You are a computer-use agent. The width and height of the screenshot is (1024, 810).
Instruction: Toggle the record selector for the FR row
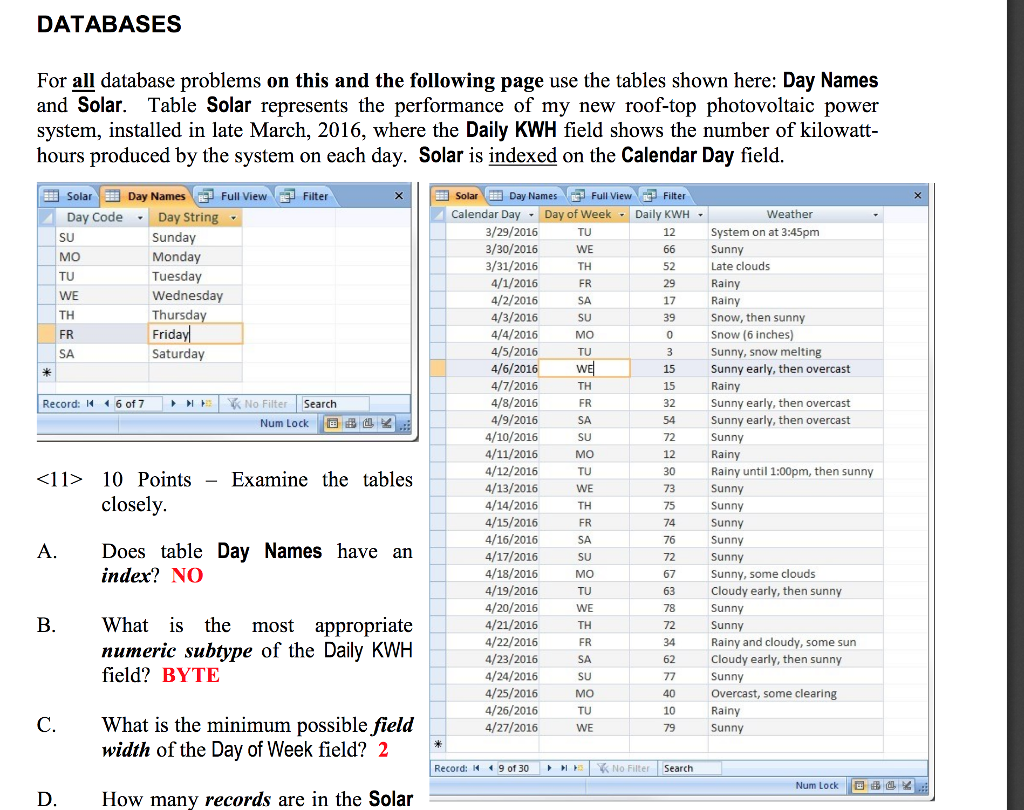click(x=46, y=334)
